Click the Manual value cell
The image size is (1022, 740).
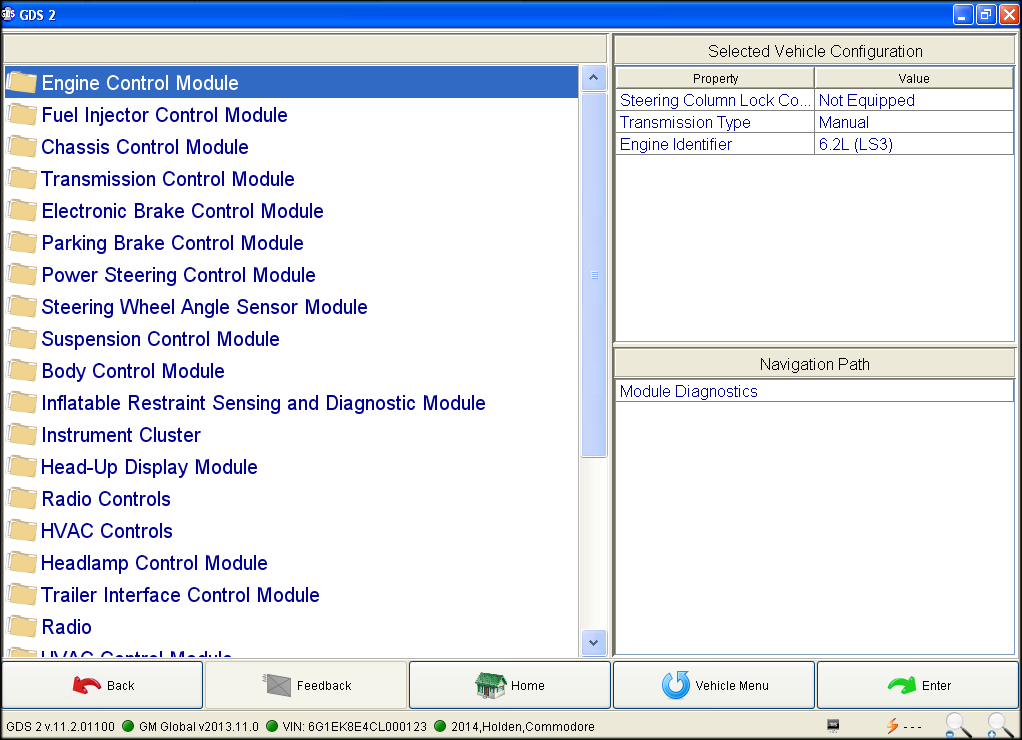914,122
